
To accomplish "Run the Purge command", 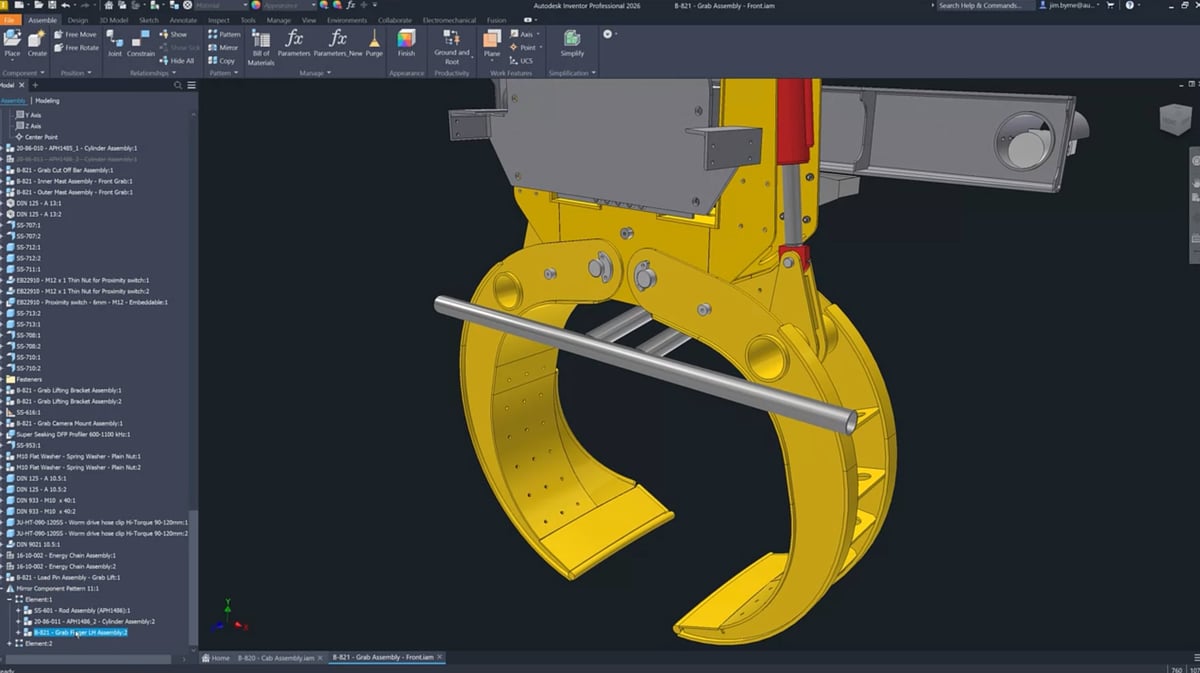I will pyautogui.click(x=374, y=44).
